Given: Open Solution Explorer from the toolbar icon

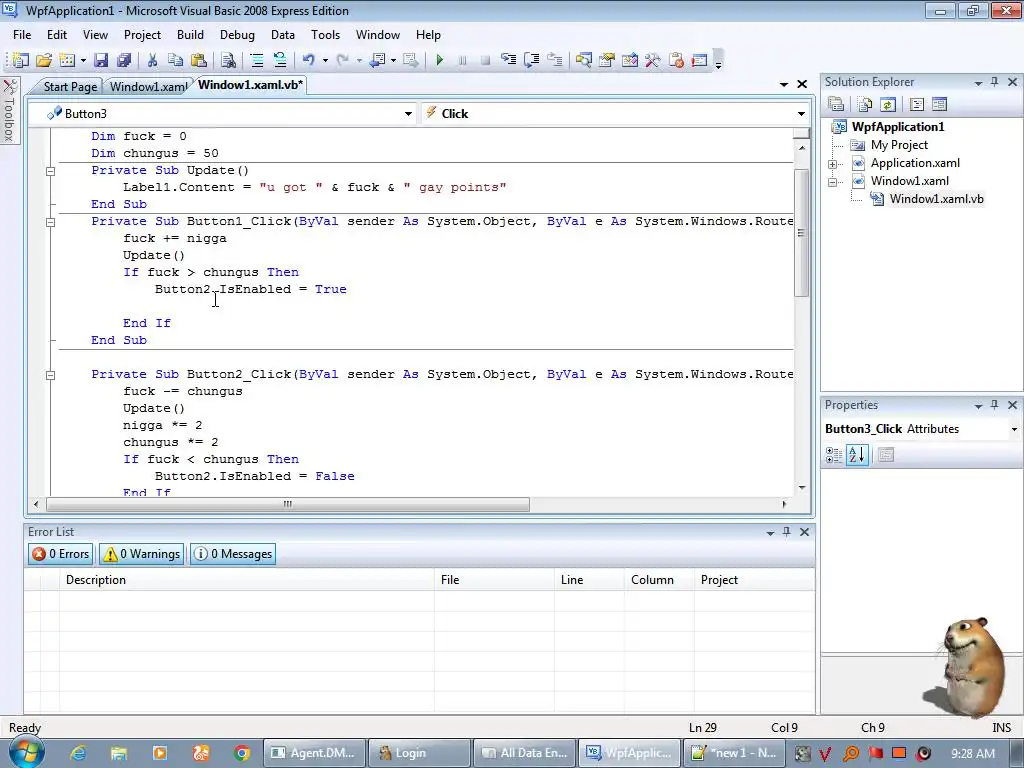Looking at the screenshot, I should click(x=583, y=61).
